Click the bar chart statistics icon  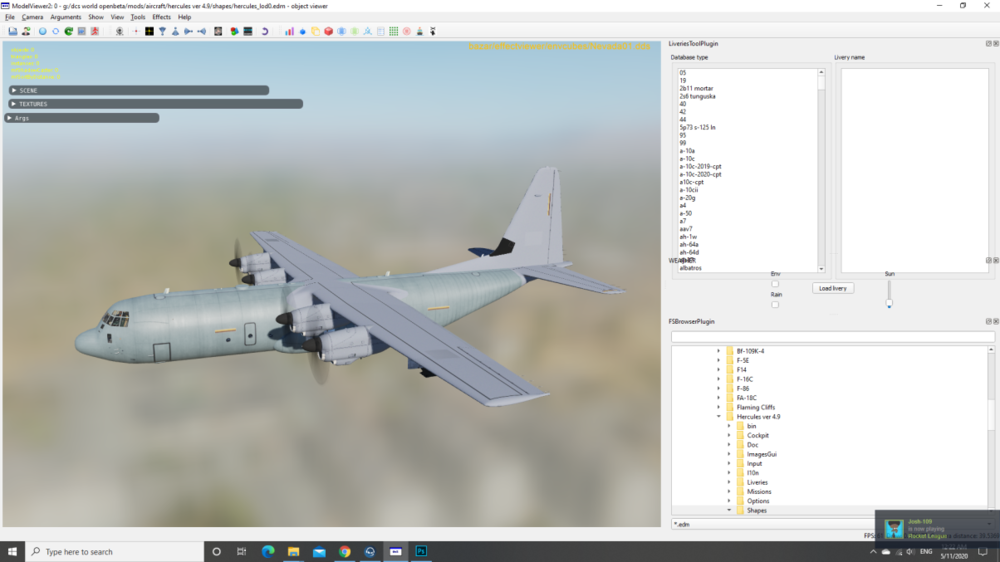[290, 31]
